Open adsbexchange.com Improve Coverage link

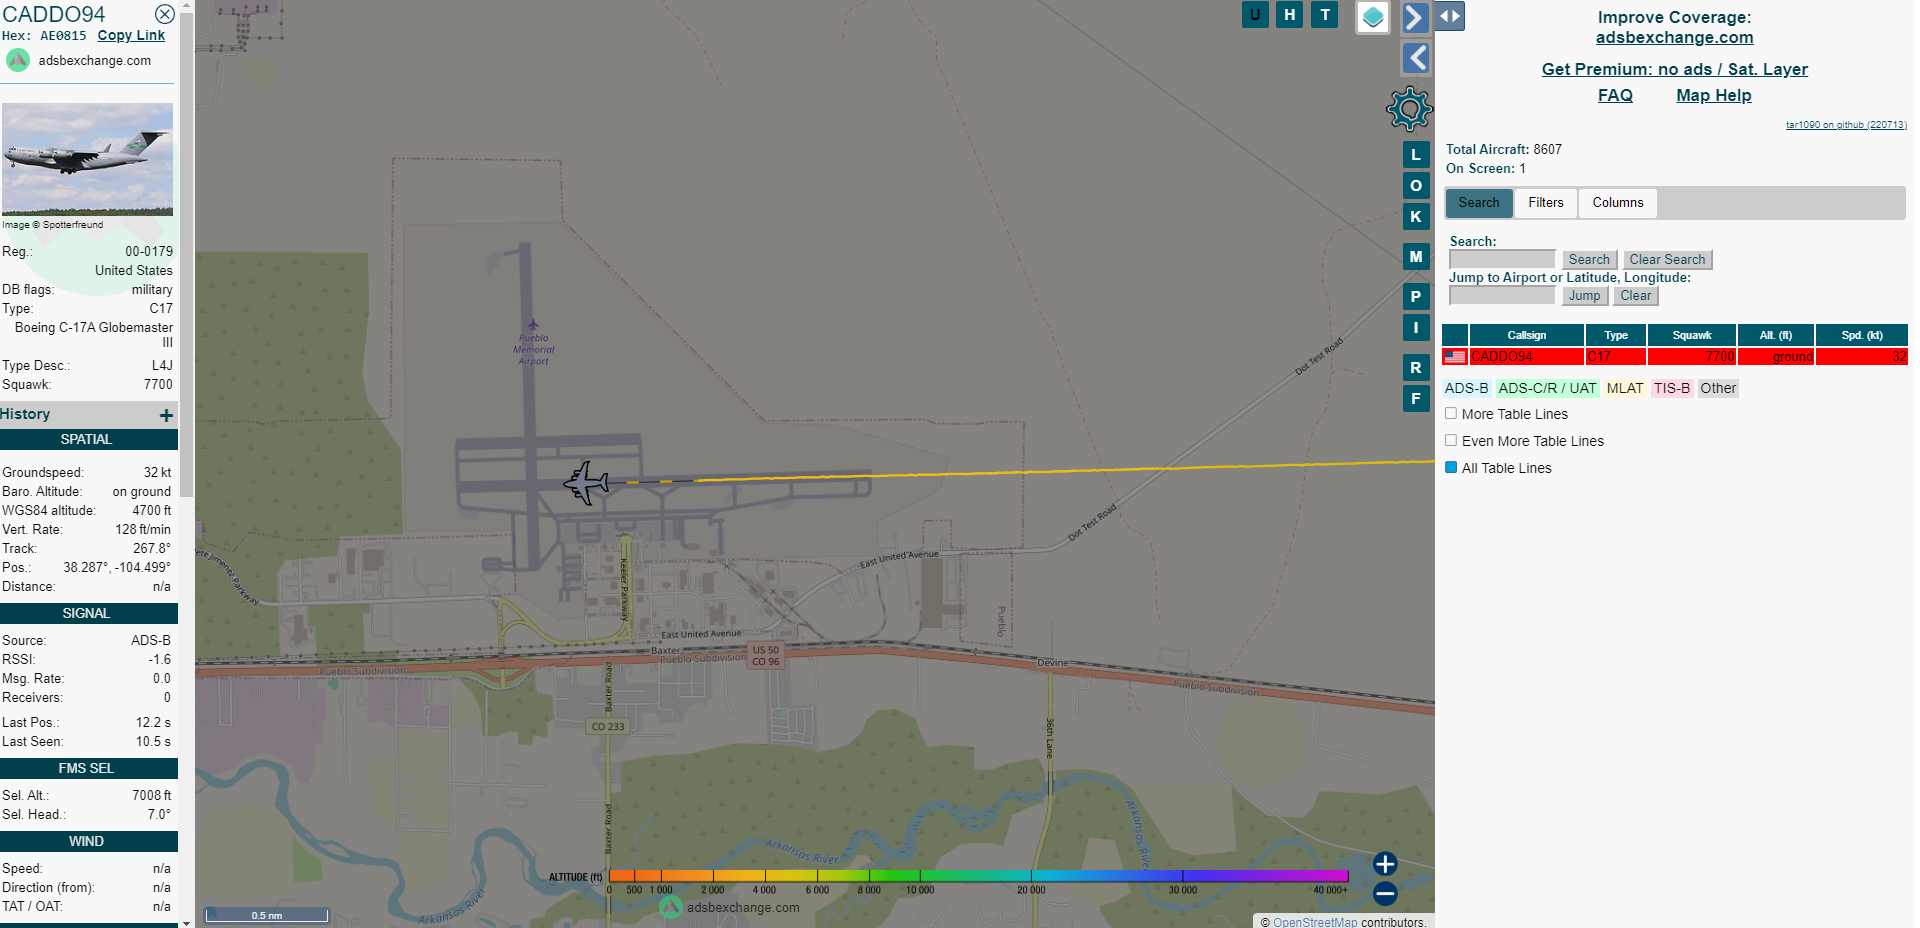coord(1674,37)
